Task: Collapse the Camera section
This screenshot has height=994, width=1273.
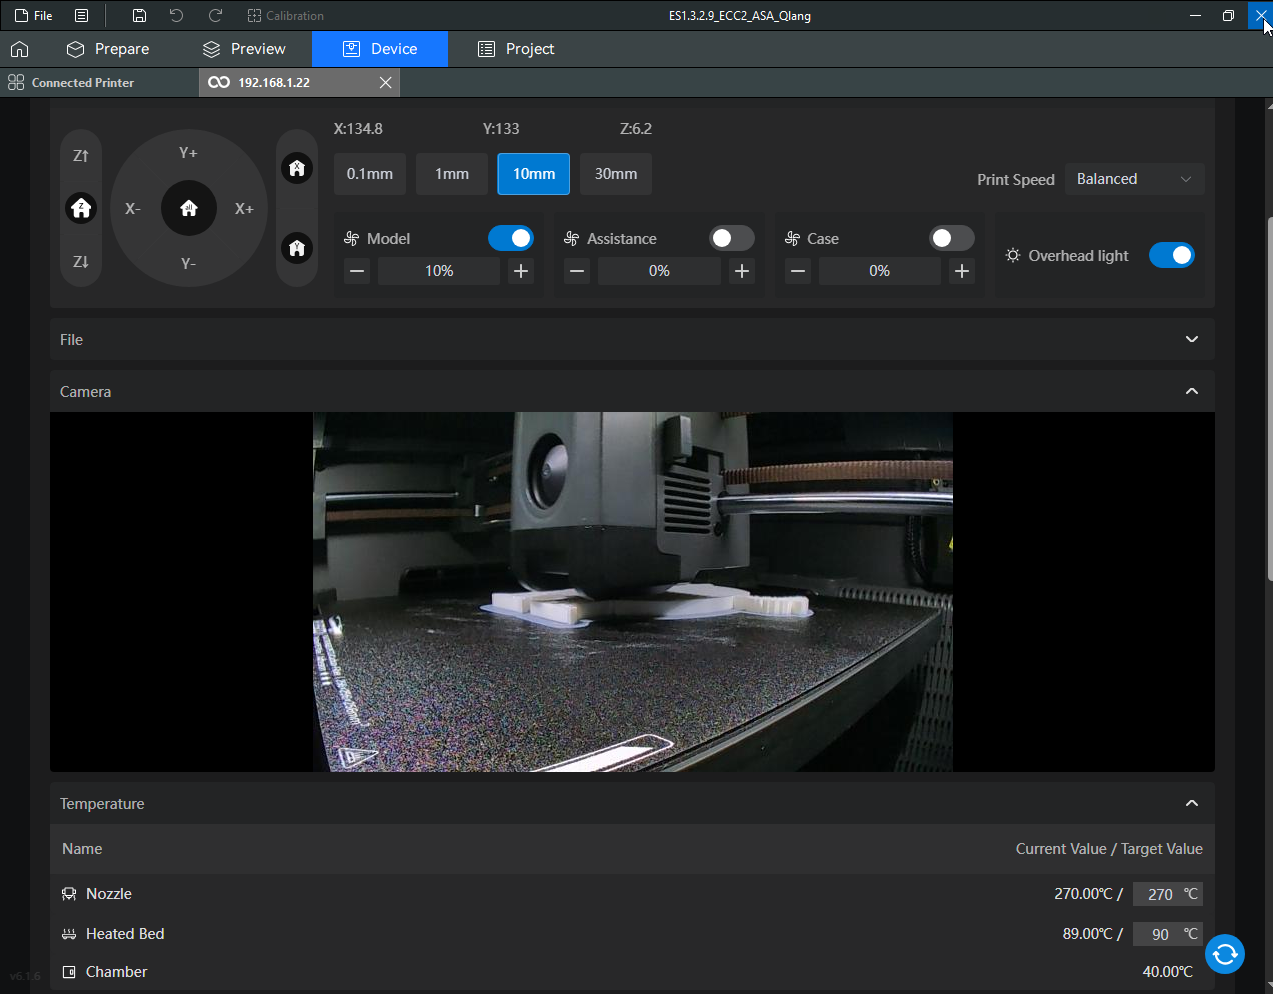Action: pyautogui.click(x=1191, y=392)
